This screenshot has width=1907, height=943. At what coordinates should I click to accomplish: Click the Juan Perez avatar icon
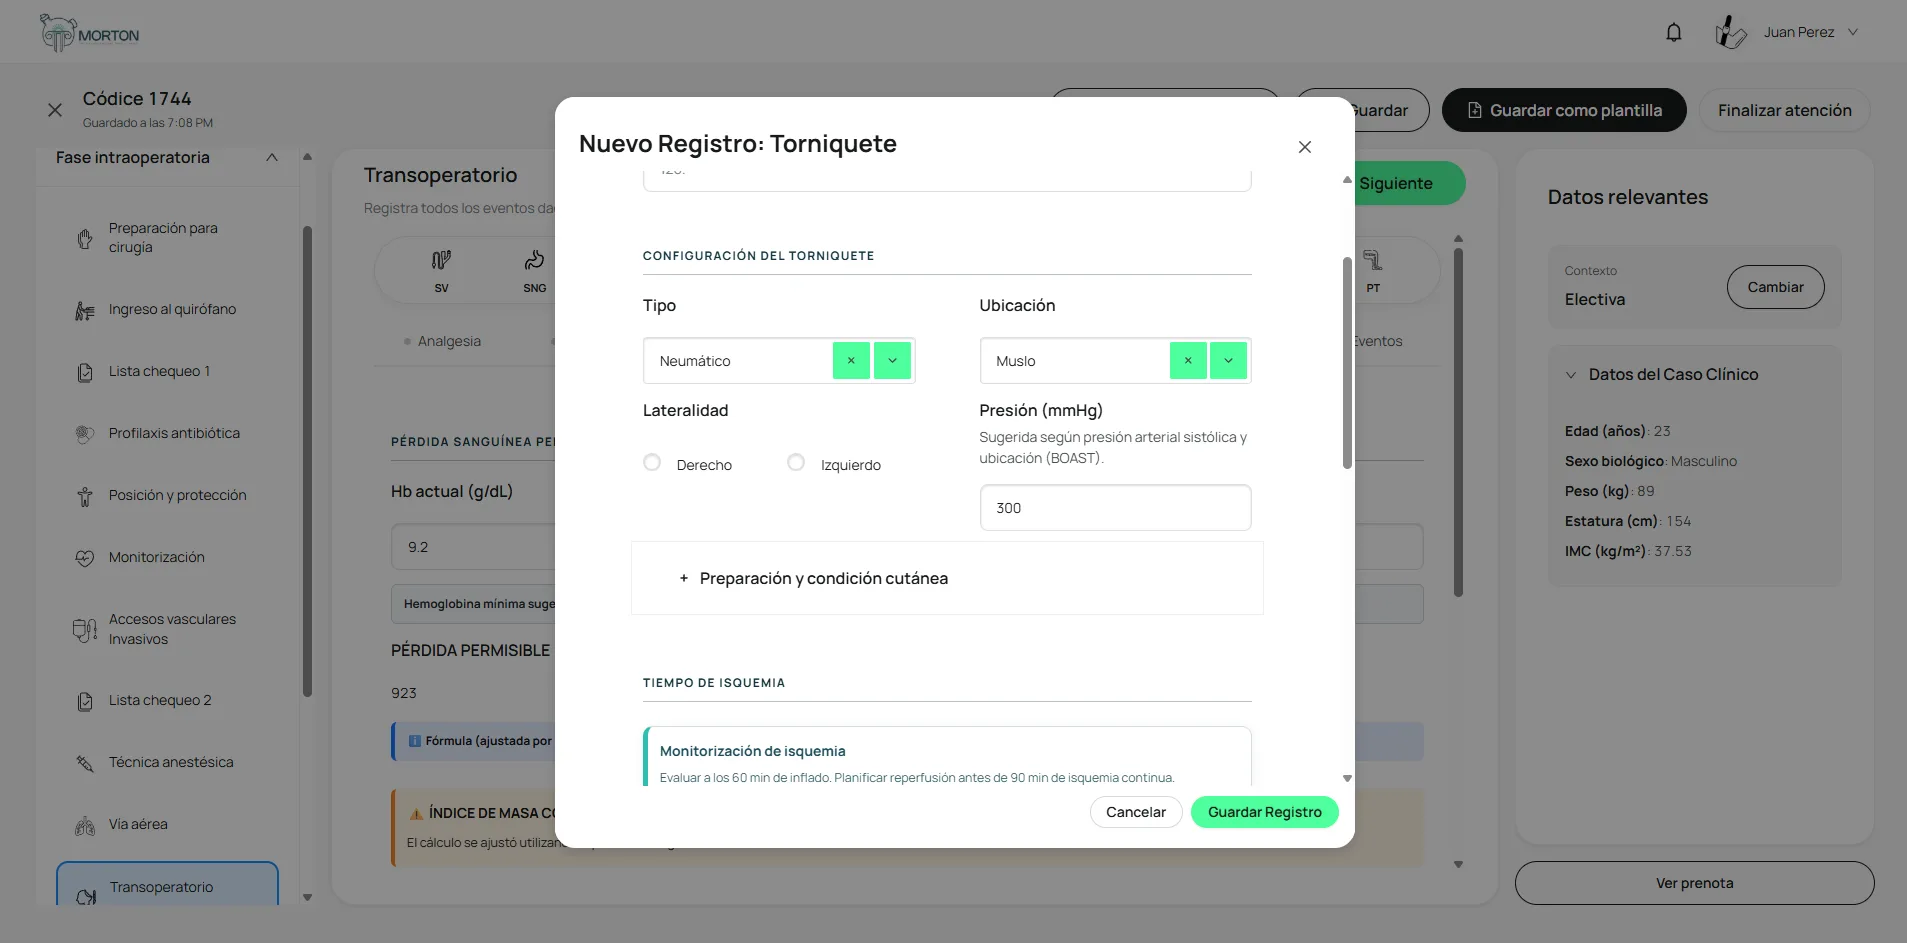(1730, 32)
